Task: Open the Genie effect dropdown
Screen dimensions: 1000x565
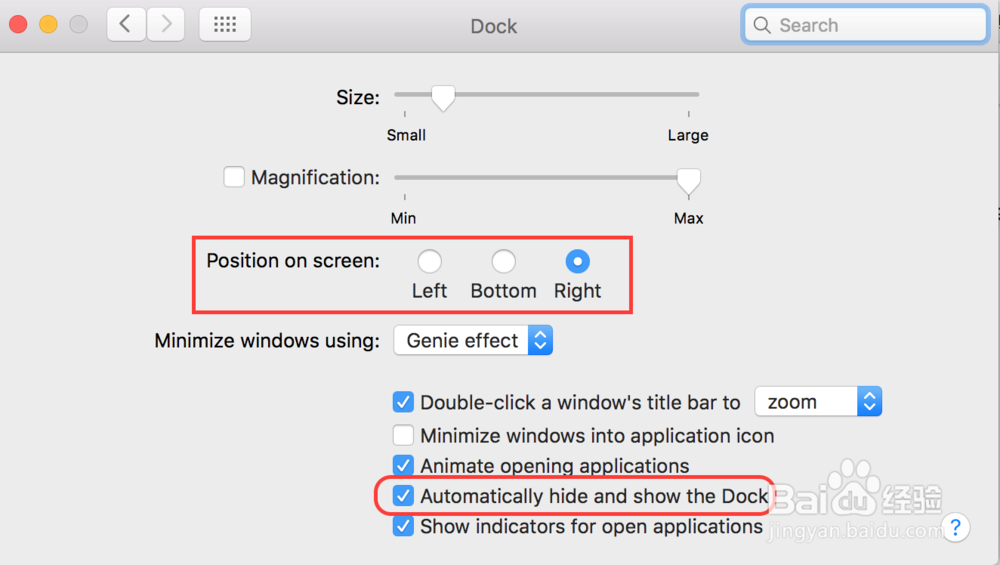Action: [x=473, y=340]
